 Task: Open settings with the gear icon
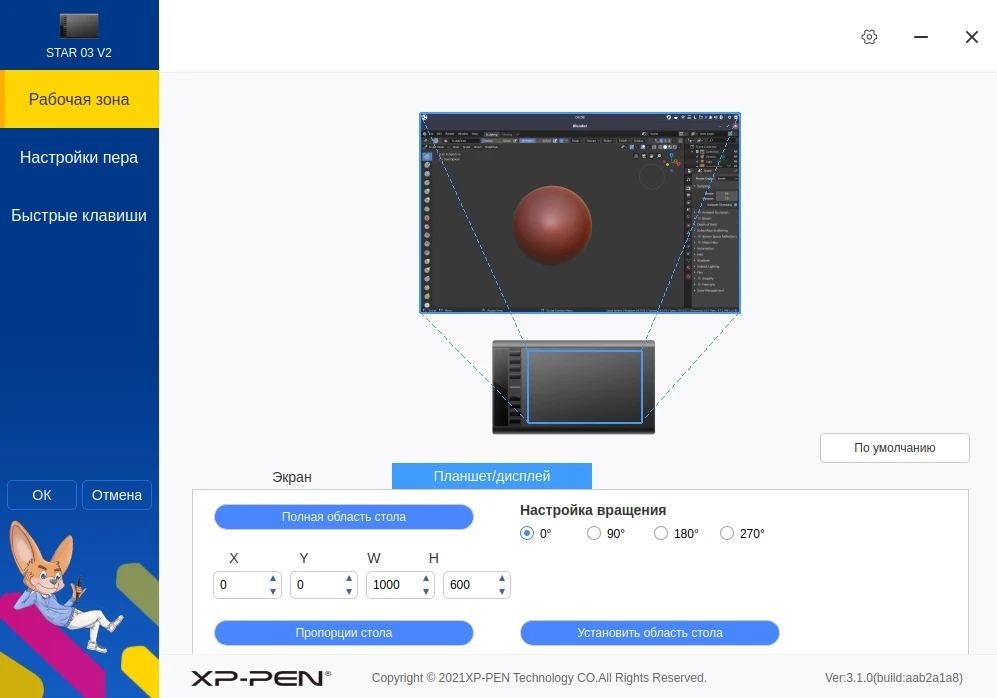pos(869,37)
